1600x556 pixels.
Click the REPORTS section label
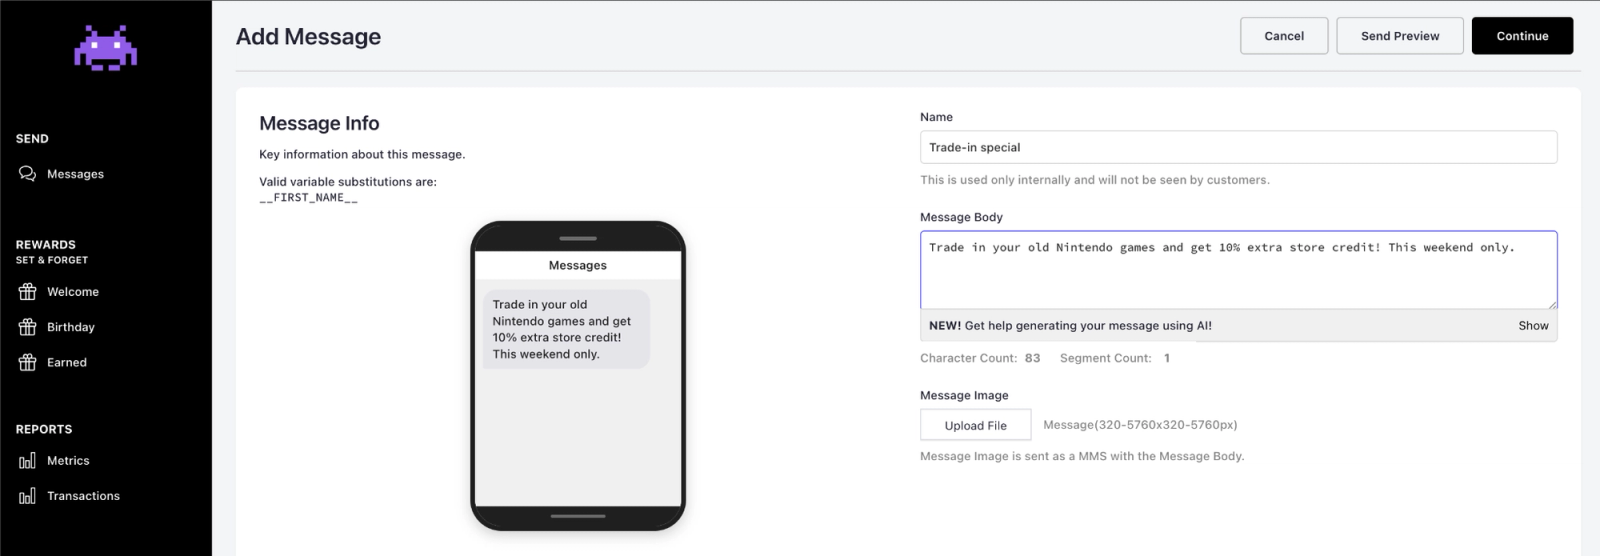[x=44, y=429]
